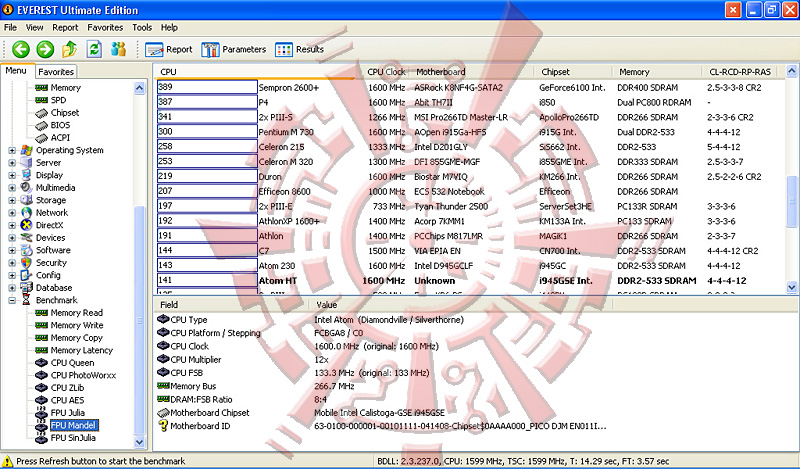Switch to the Favorites tab
800x469 pixels.
[x=56, y=72]
